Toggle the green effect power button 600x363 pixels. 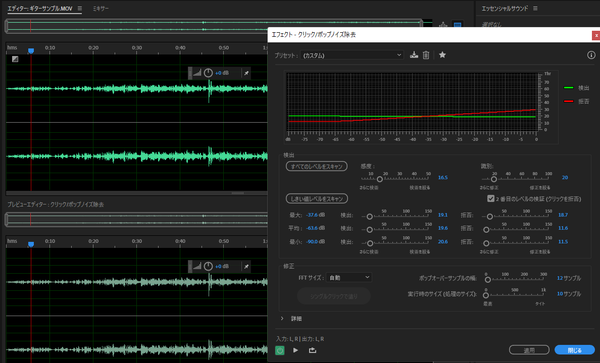280,350
